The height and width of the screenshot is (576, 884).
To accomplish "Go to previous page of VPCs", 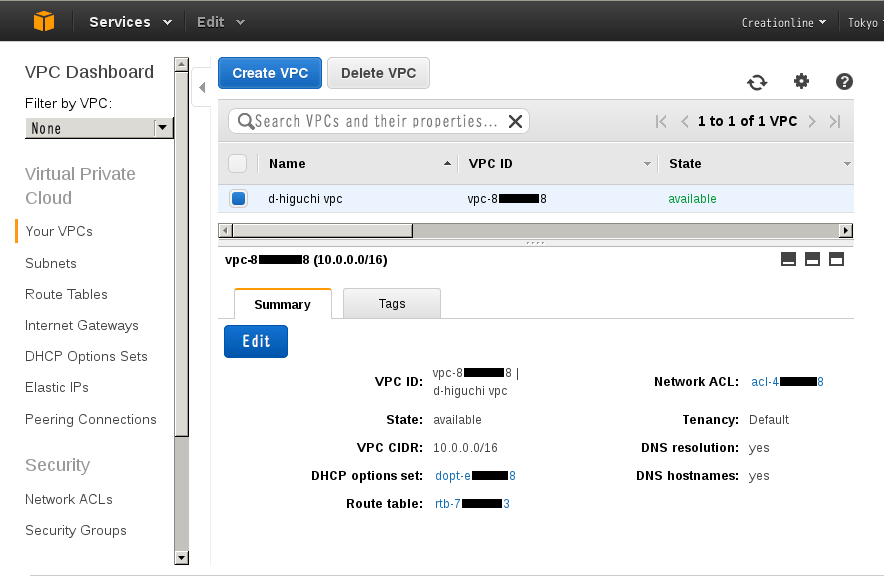I will click(684, 121).
